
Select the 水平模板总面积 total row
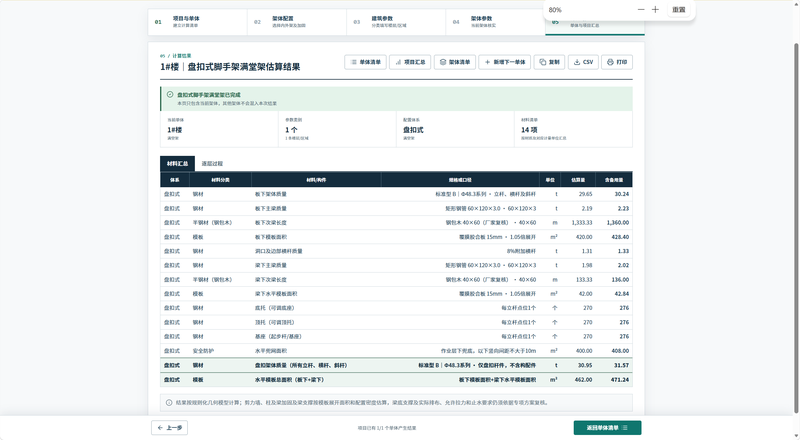tap(396, 380)
